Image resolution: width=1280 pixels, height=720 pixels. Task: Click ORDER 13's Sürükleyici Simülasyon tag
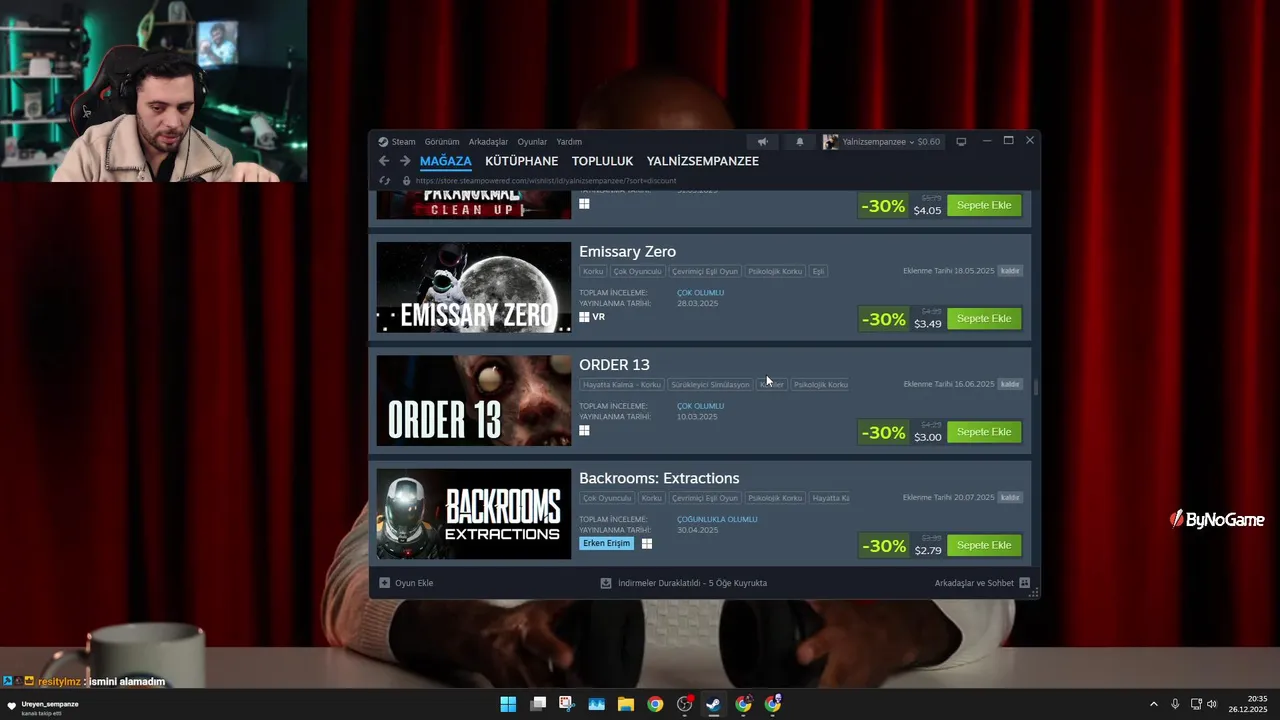(711, 384)
